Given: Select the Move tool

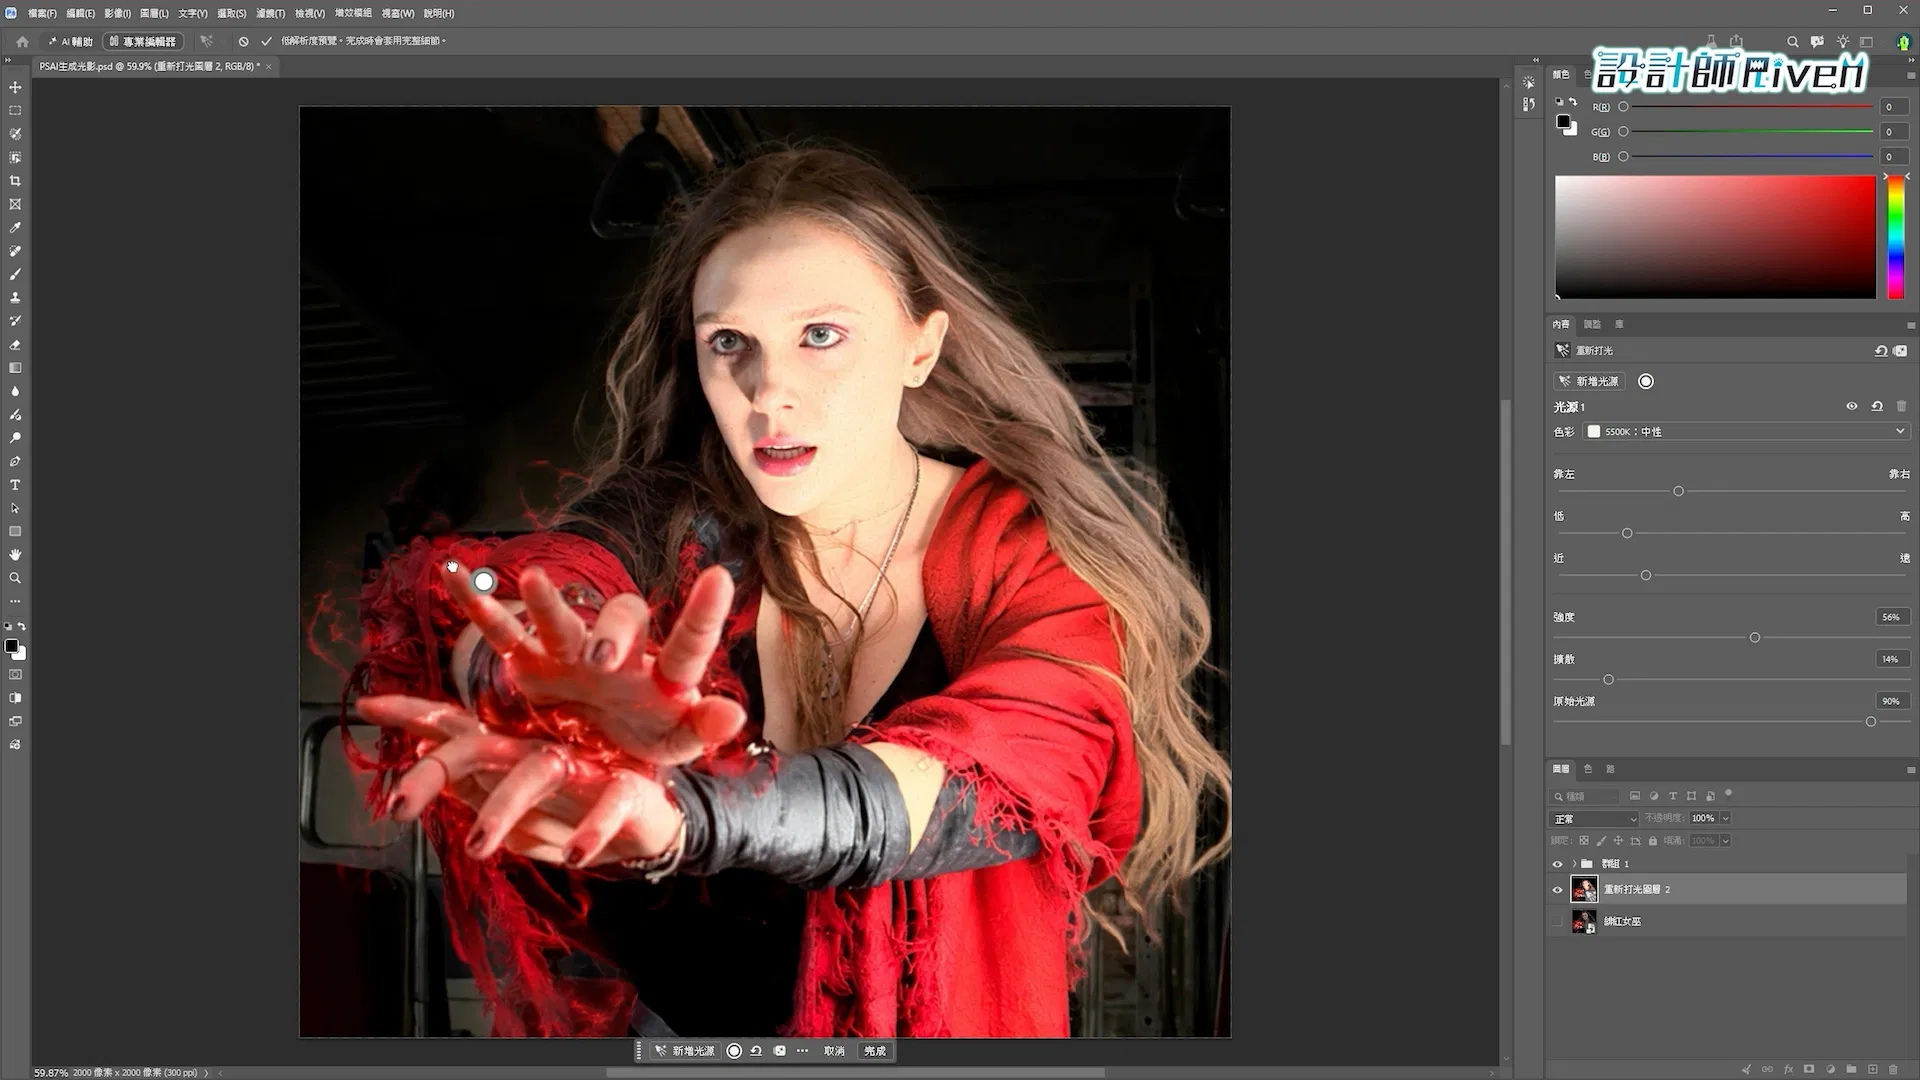Looking at the screenshot, I should coord(15,87).
